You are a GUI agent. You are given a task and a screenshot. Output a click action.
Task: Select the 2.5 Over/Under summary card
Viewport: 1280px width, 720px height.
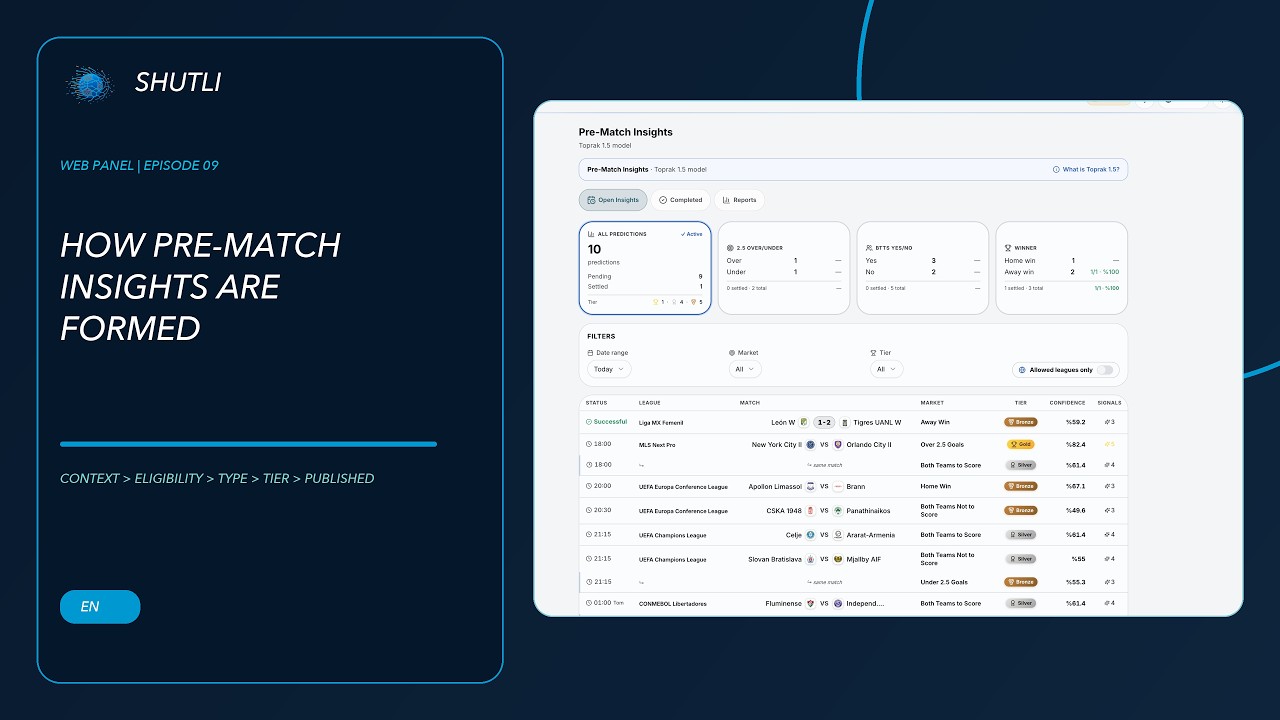pos(784,268)
